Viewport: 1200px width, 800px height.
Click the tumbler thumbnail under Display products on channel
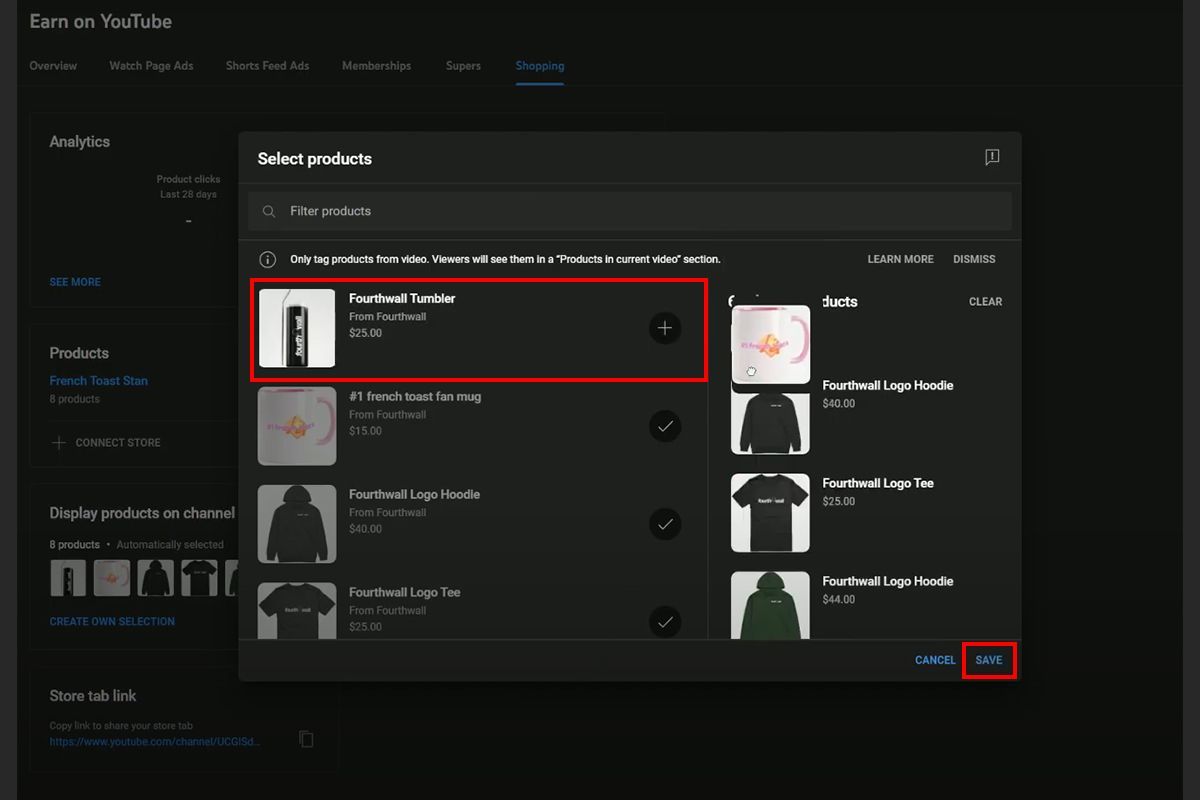click(68, 578)
